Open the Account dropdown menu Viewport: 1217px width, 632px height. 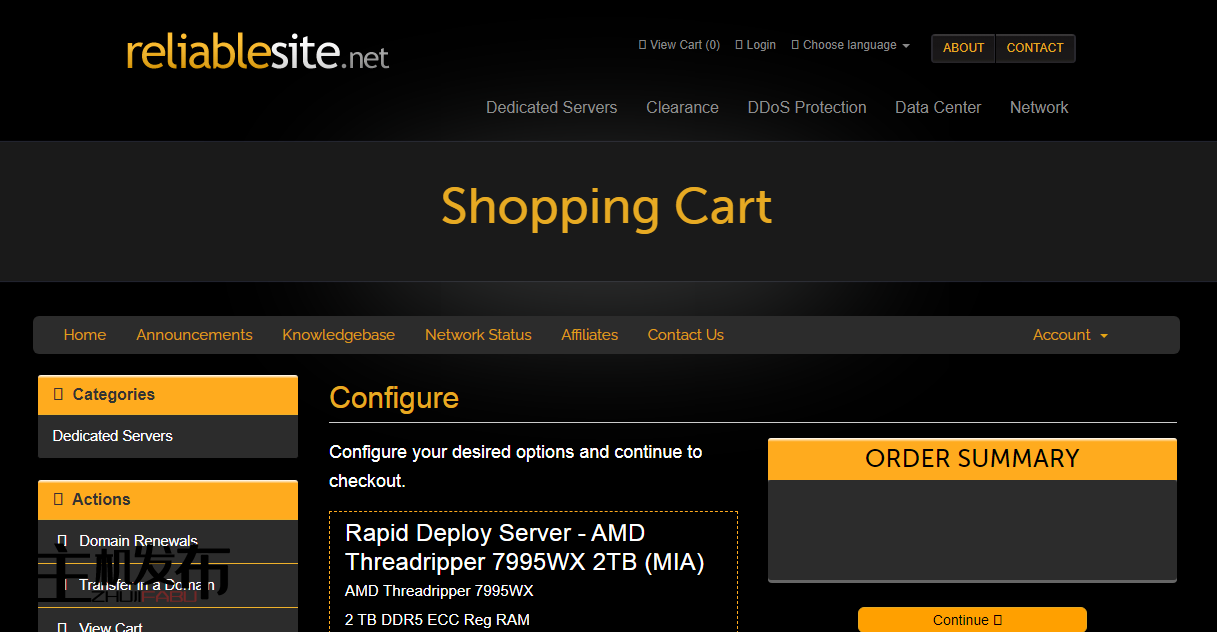coord(1069,335)
